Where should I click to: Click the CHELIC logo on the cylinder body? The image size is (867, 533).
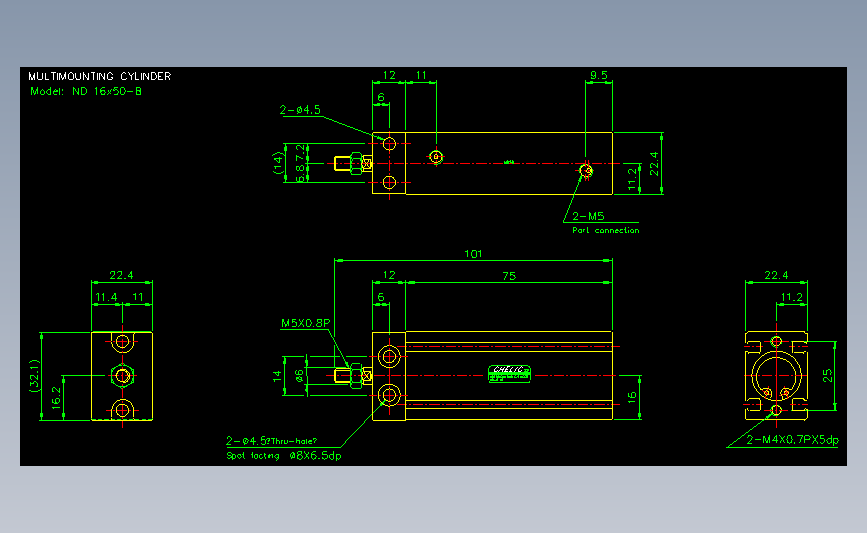click(x=509, y=374)
